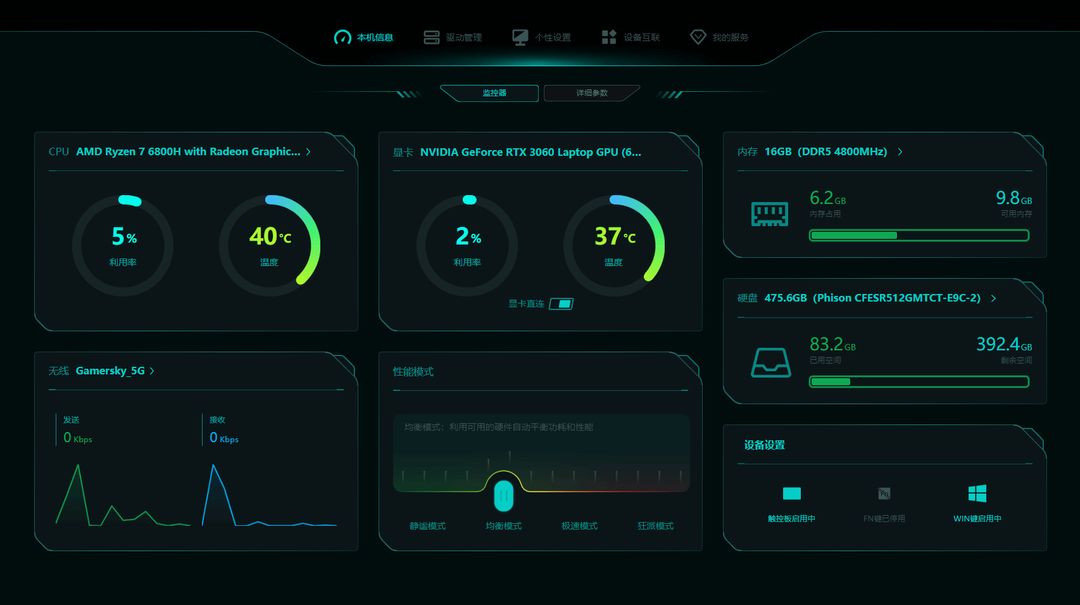Open the 个性设置 monitor icon
This screenshot has height=605, width=1080.
click(520, 37)
